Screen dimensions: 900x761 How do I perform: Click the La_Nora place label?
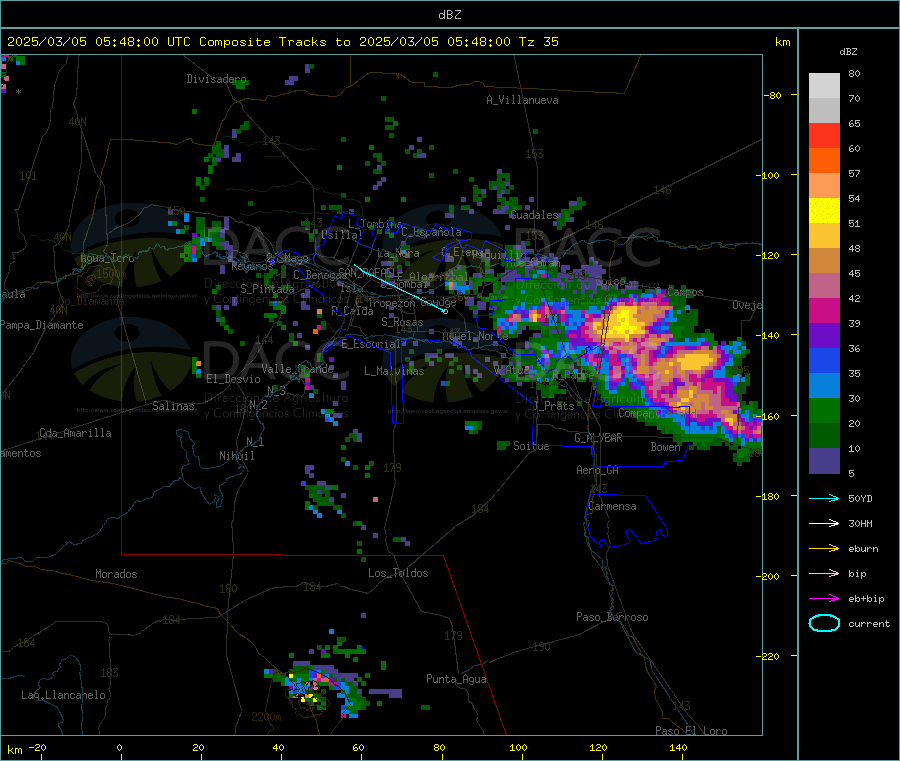[x=398, y=253]
